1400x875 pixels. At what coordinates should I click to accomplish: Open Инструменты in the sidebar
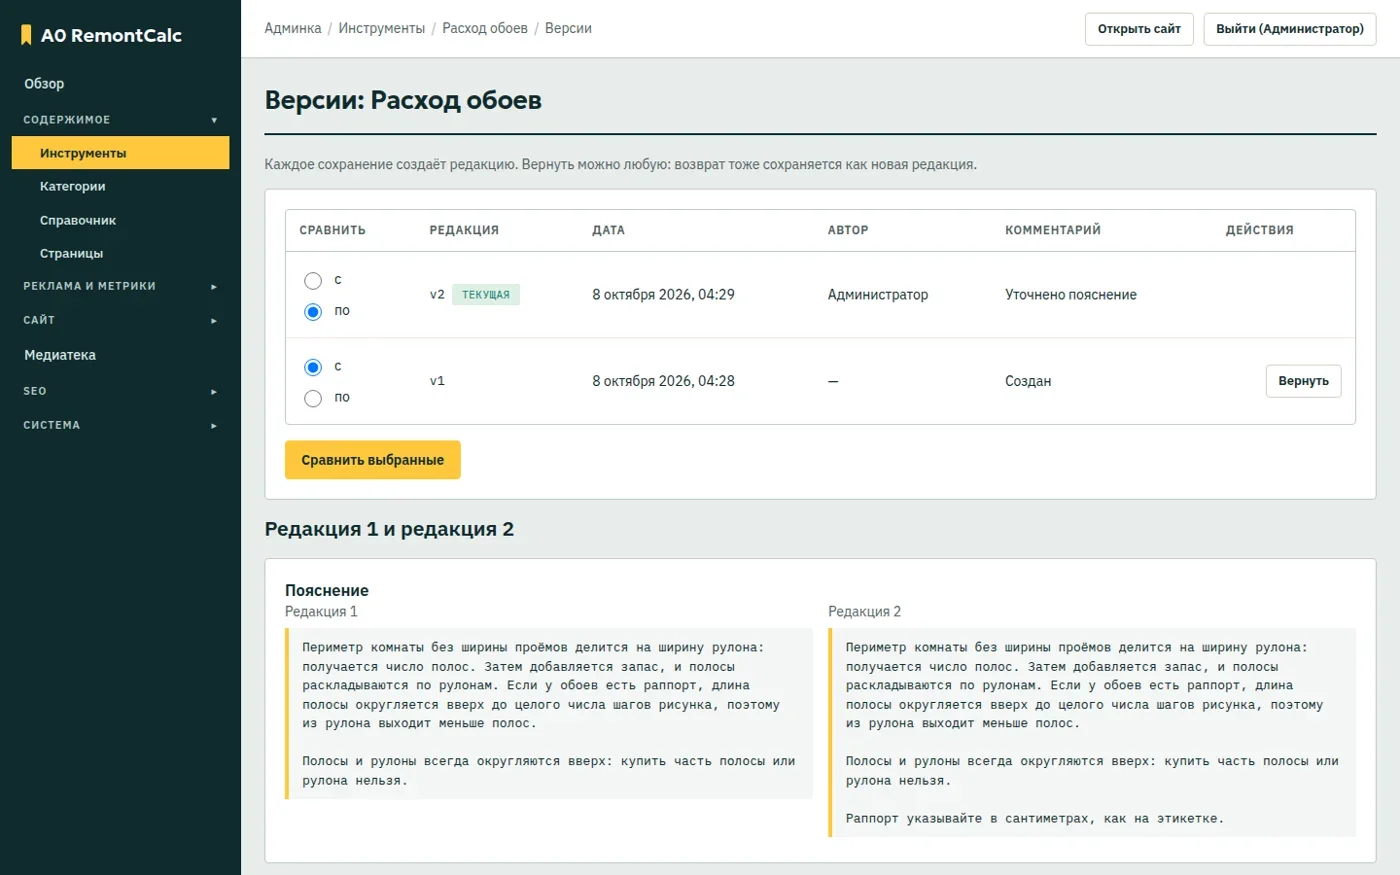click(120, 153)
